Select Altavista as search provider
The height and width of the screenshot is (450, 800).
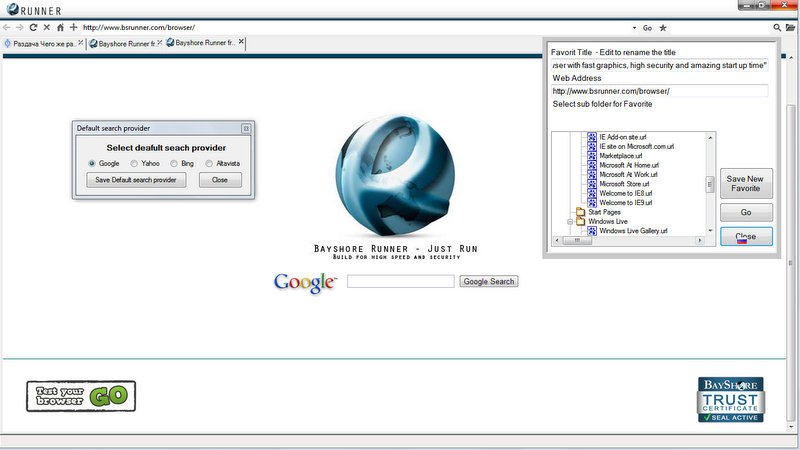[209, 164]
